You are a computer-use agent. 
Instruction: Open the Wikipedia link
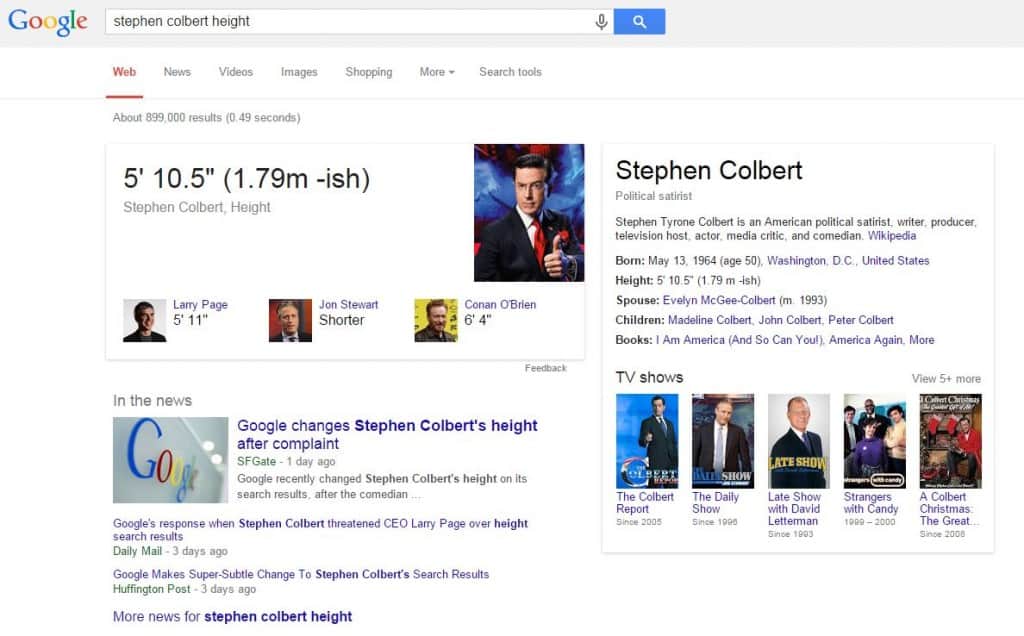point(892,235)
